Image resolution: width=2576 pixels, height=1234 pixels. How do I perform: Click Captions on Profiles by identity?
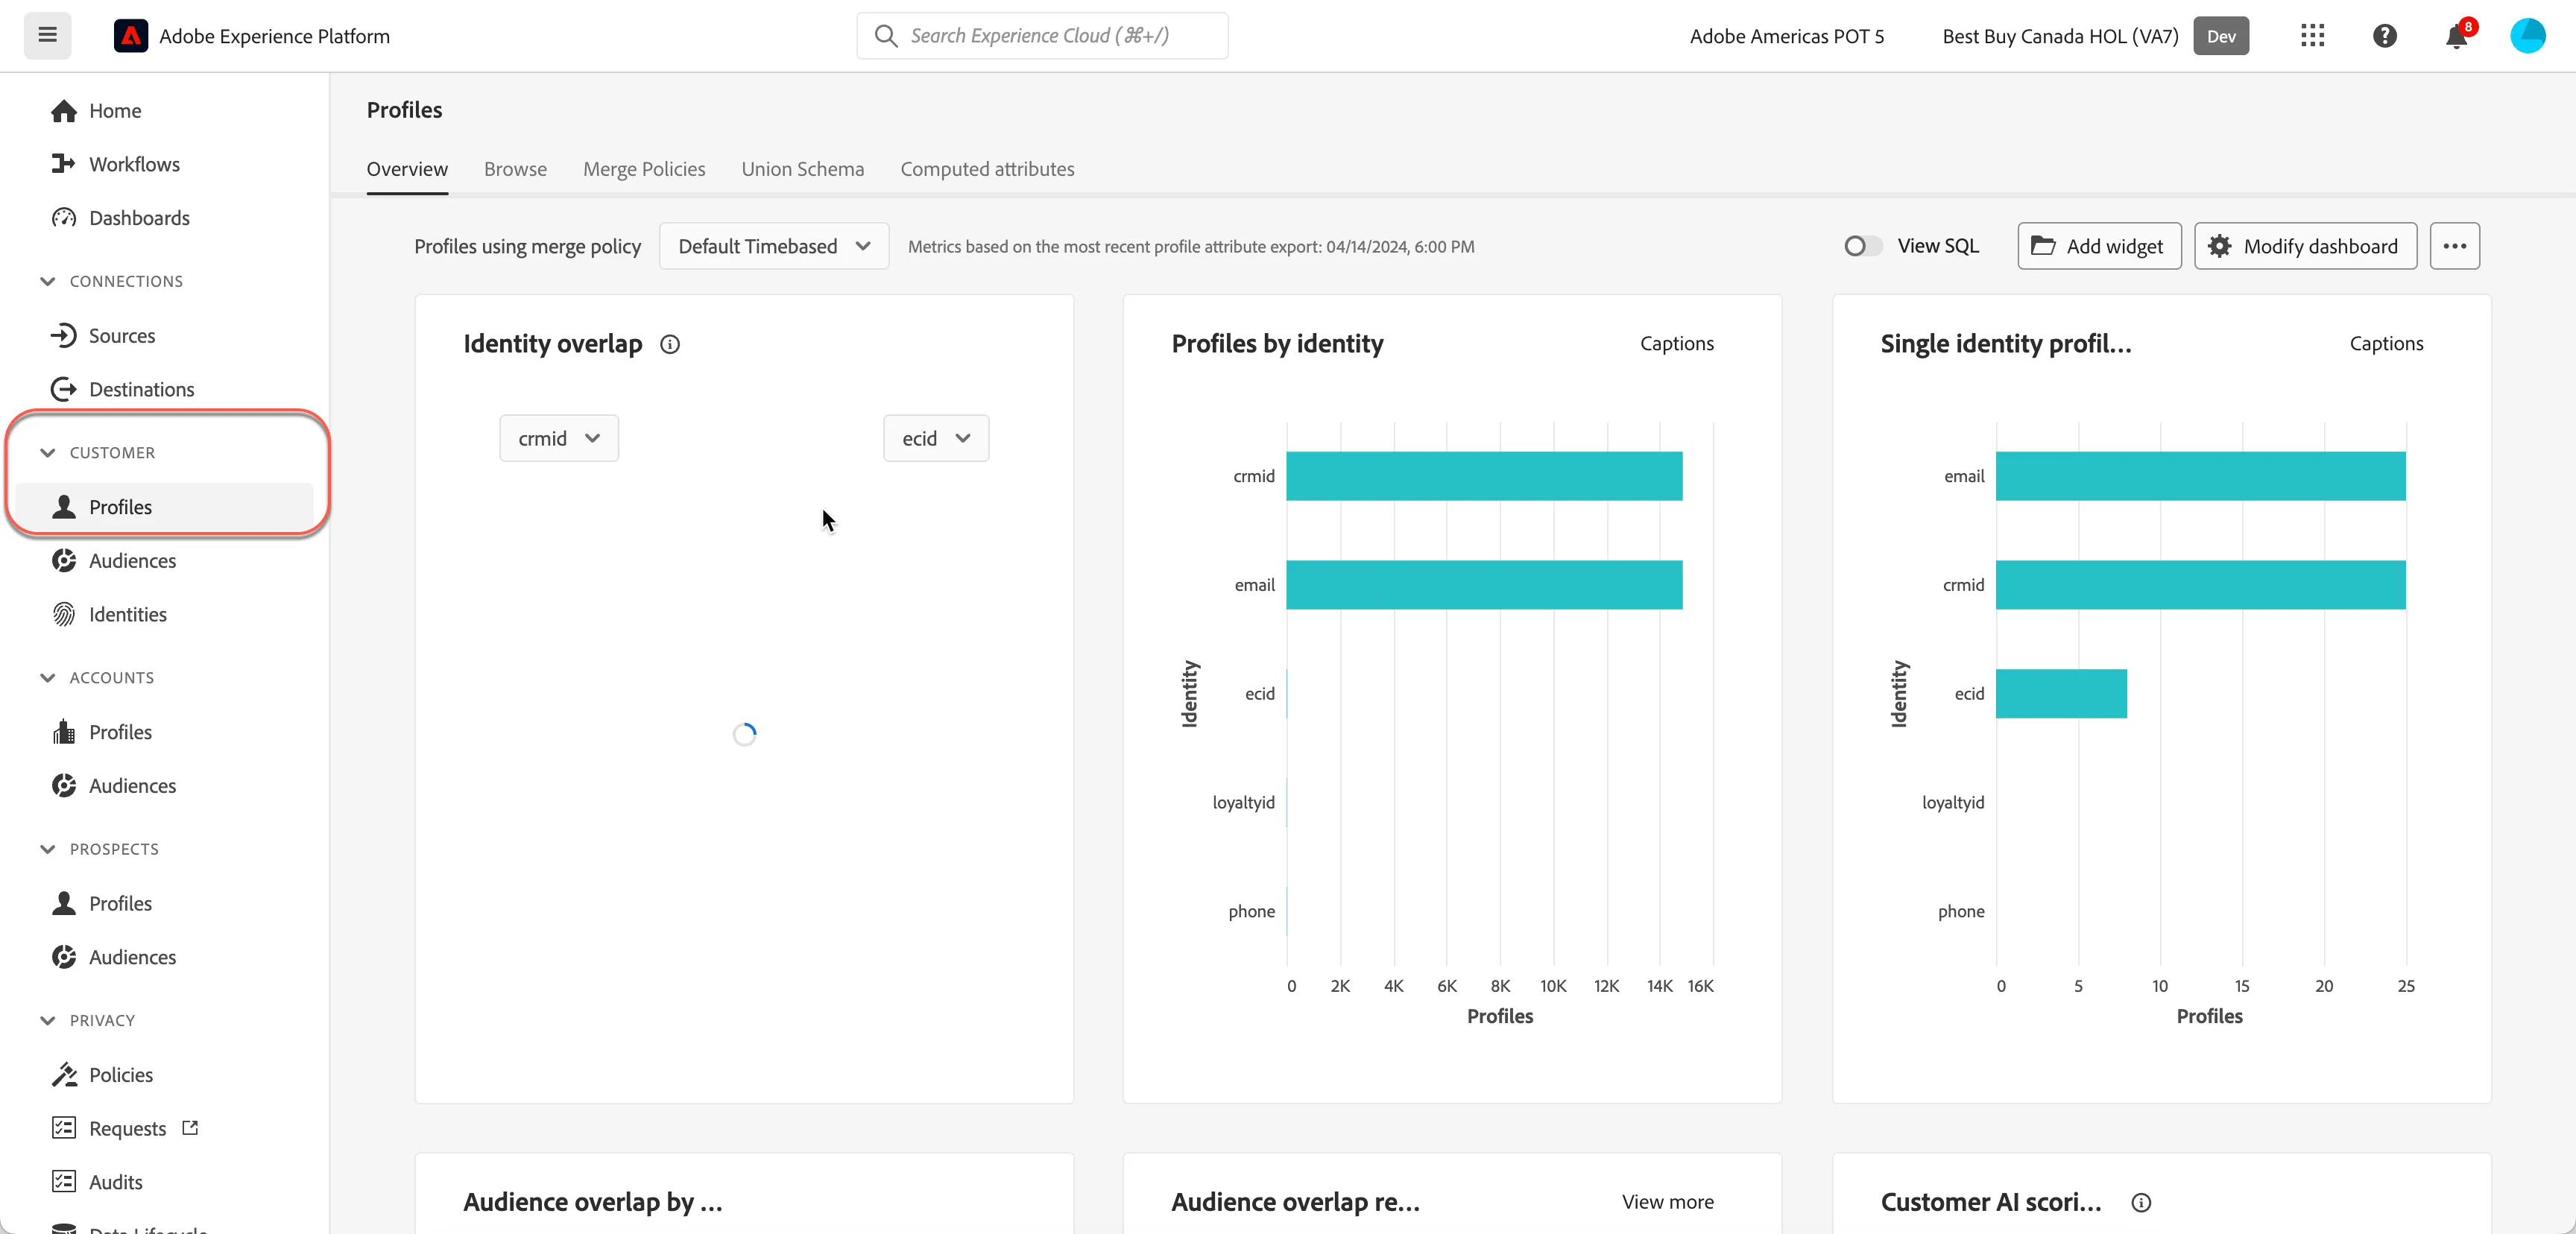[1676, 344]
